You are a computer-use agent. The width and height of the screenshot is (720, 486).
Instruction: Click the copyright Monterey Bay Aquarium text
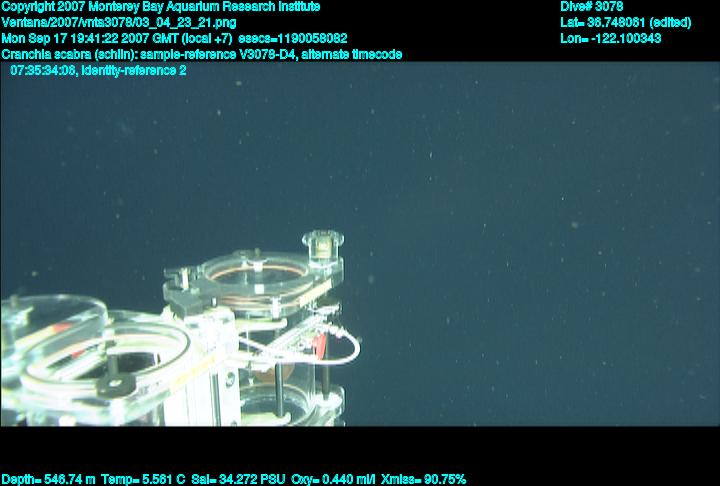(160, 7)
